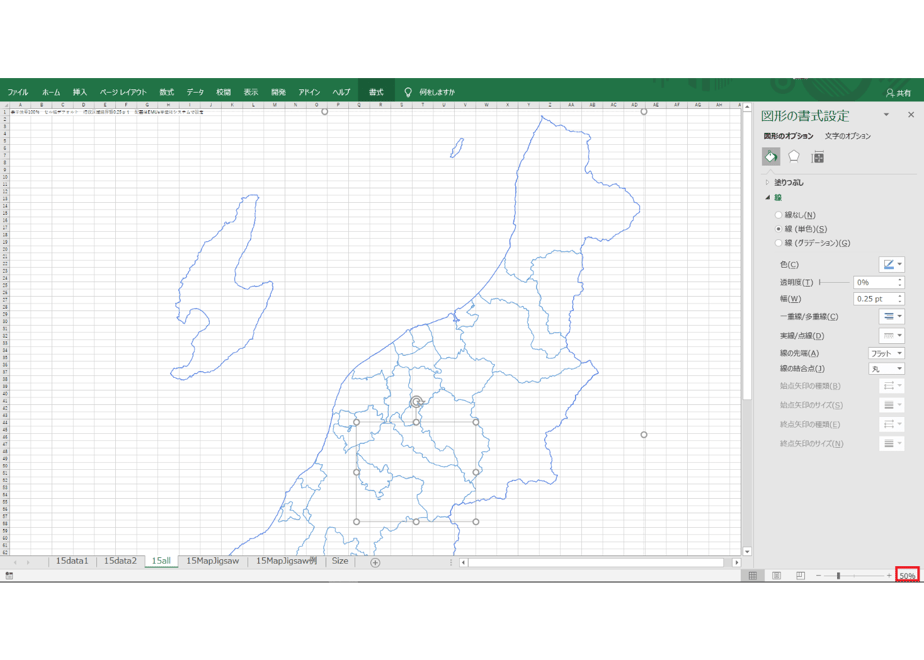Click the add new sheet plus icon
The image size is (924, 660).
pos(375,562)
